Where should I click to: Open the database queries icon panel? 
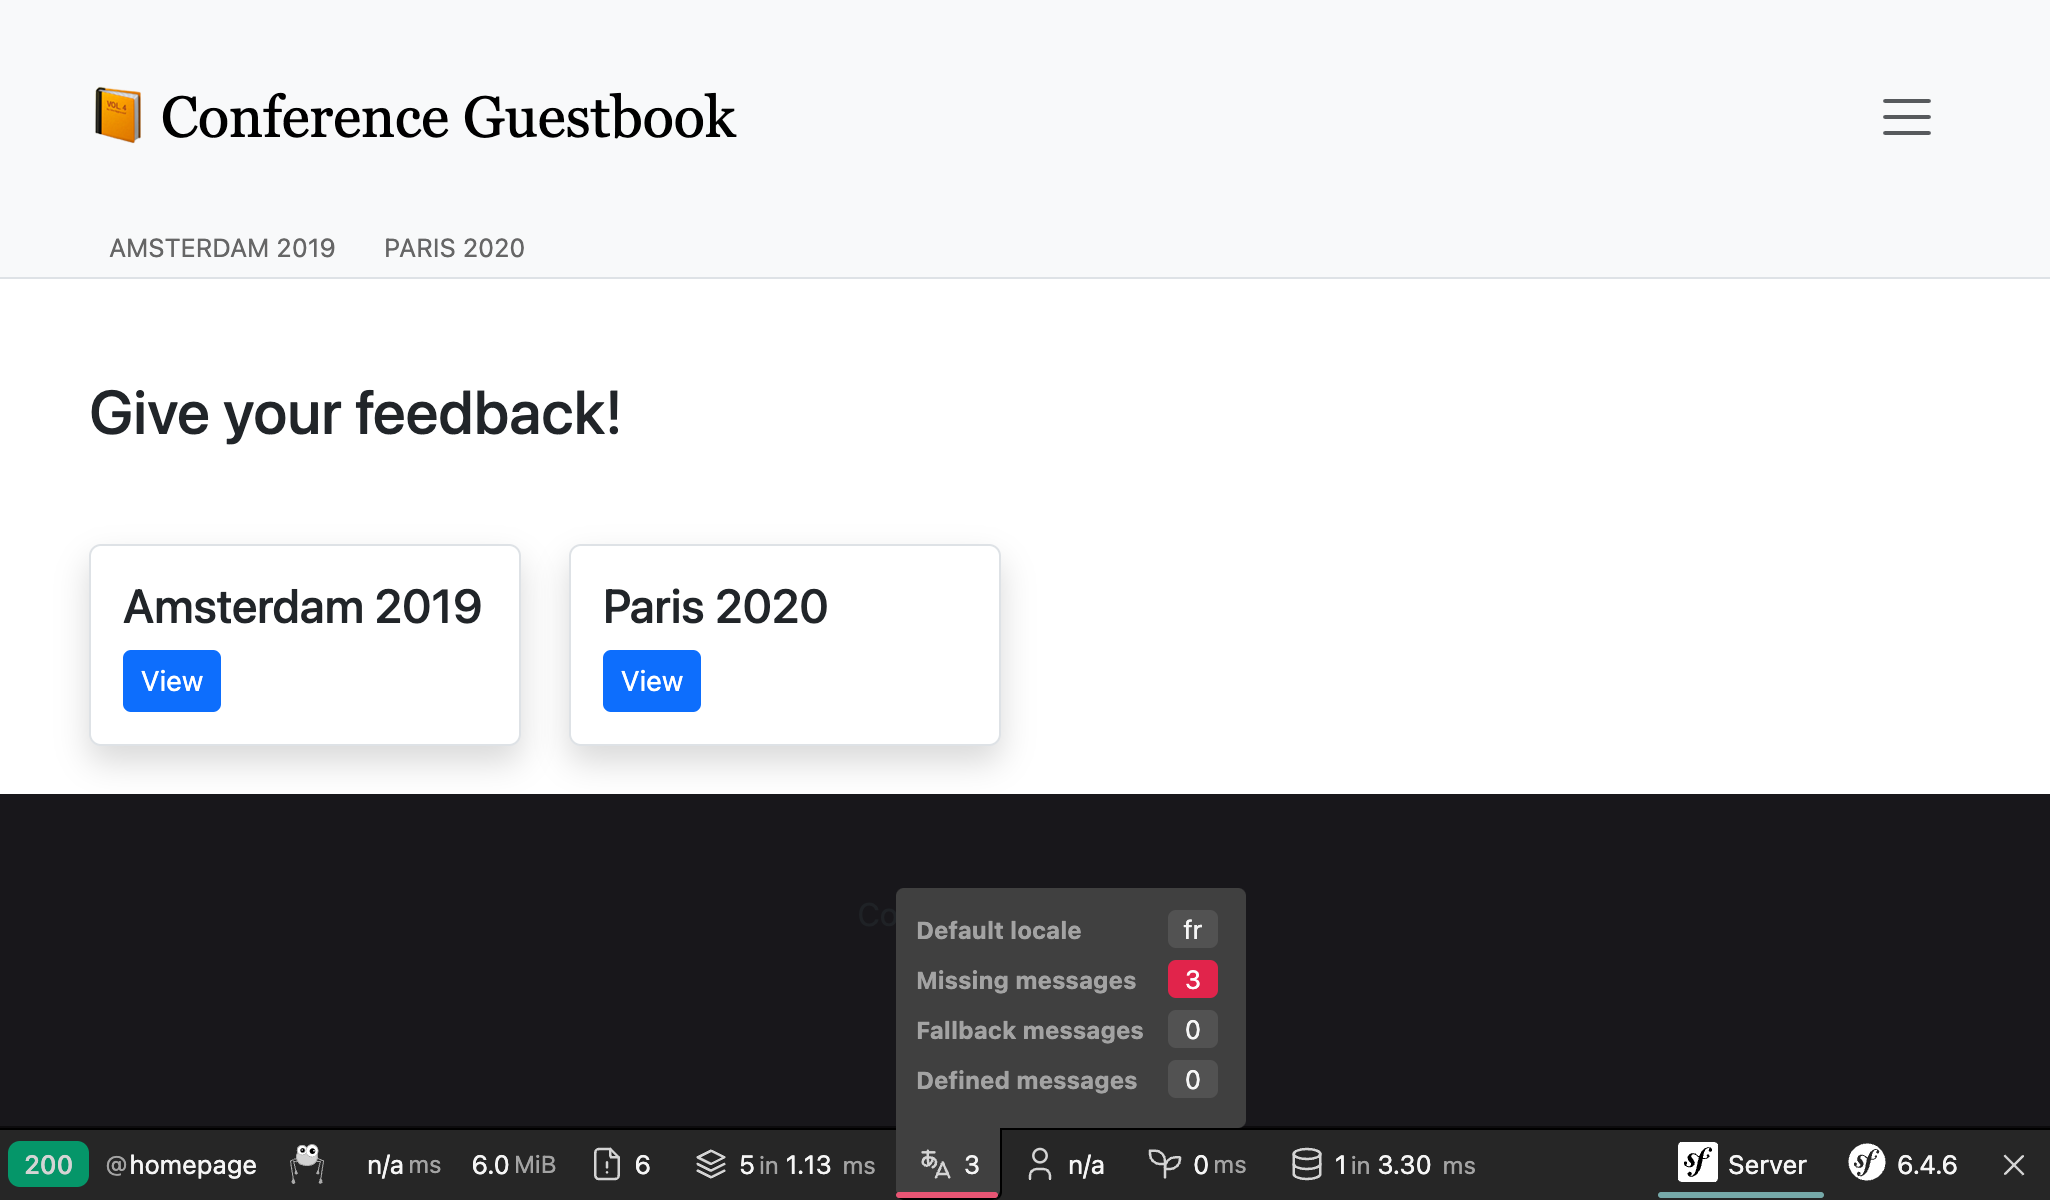pyautogui.click(x=1306, y=1164)
